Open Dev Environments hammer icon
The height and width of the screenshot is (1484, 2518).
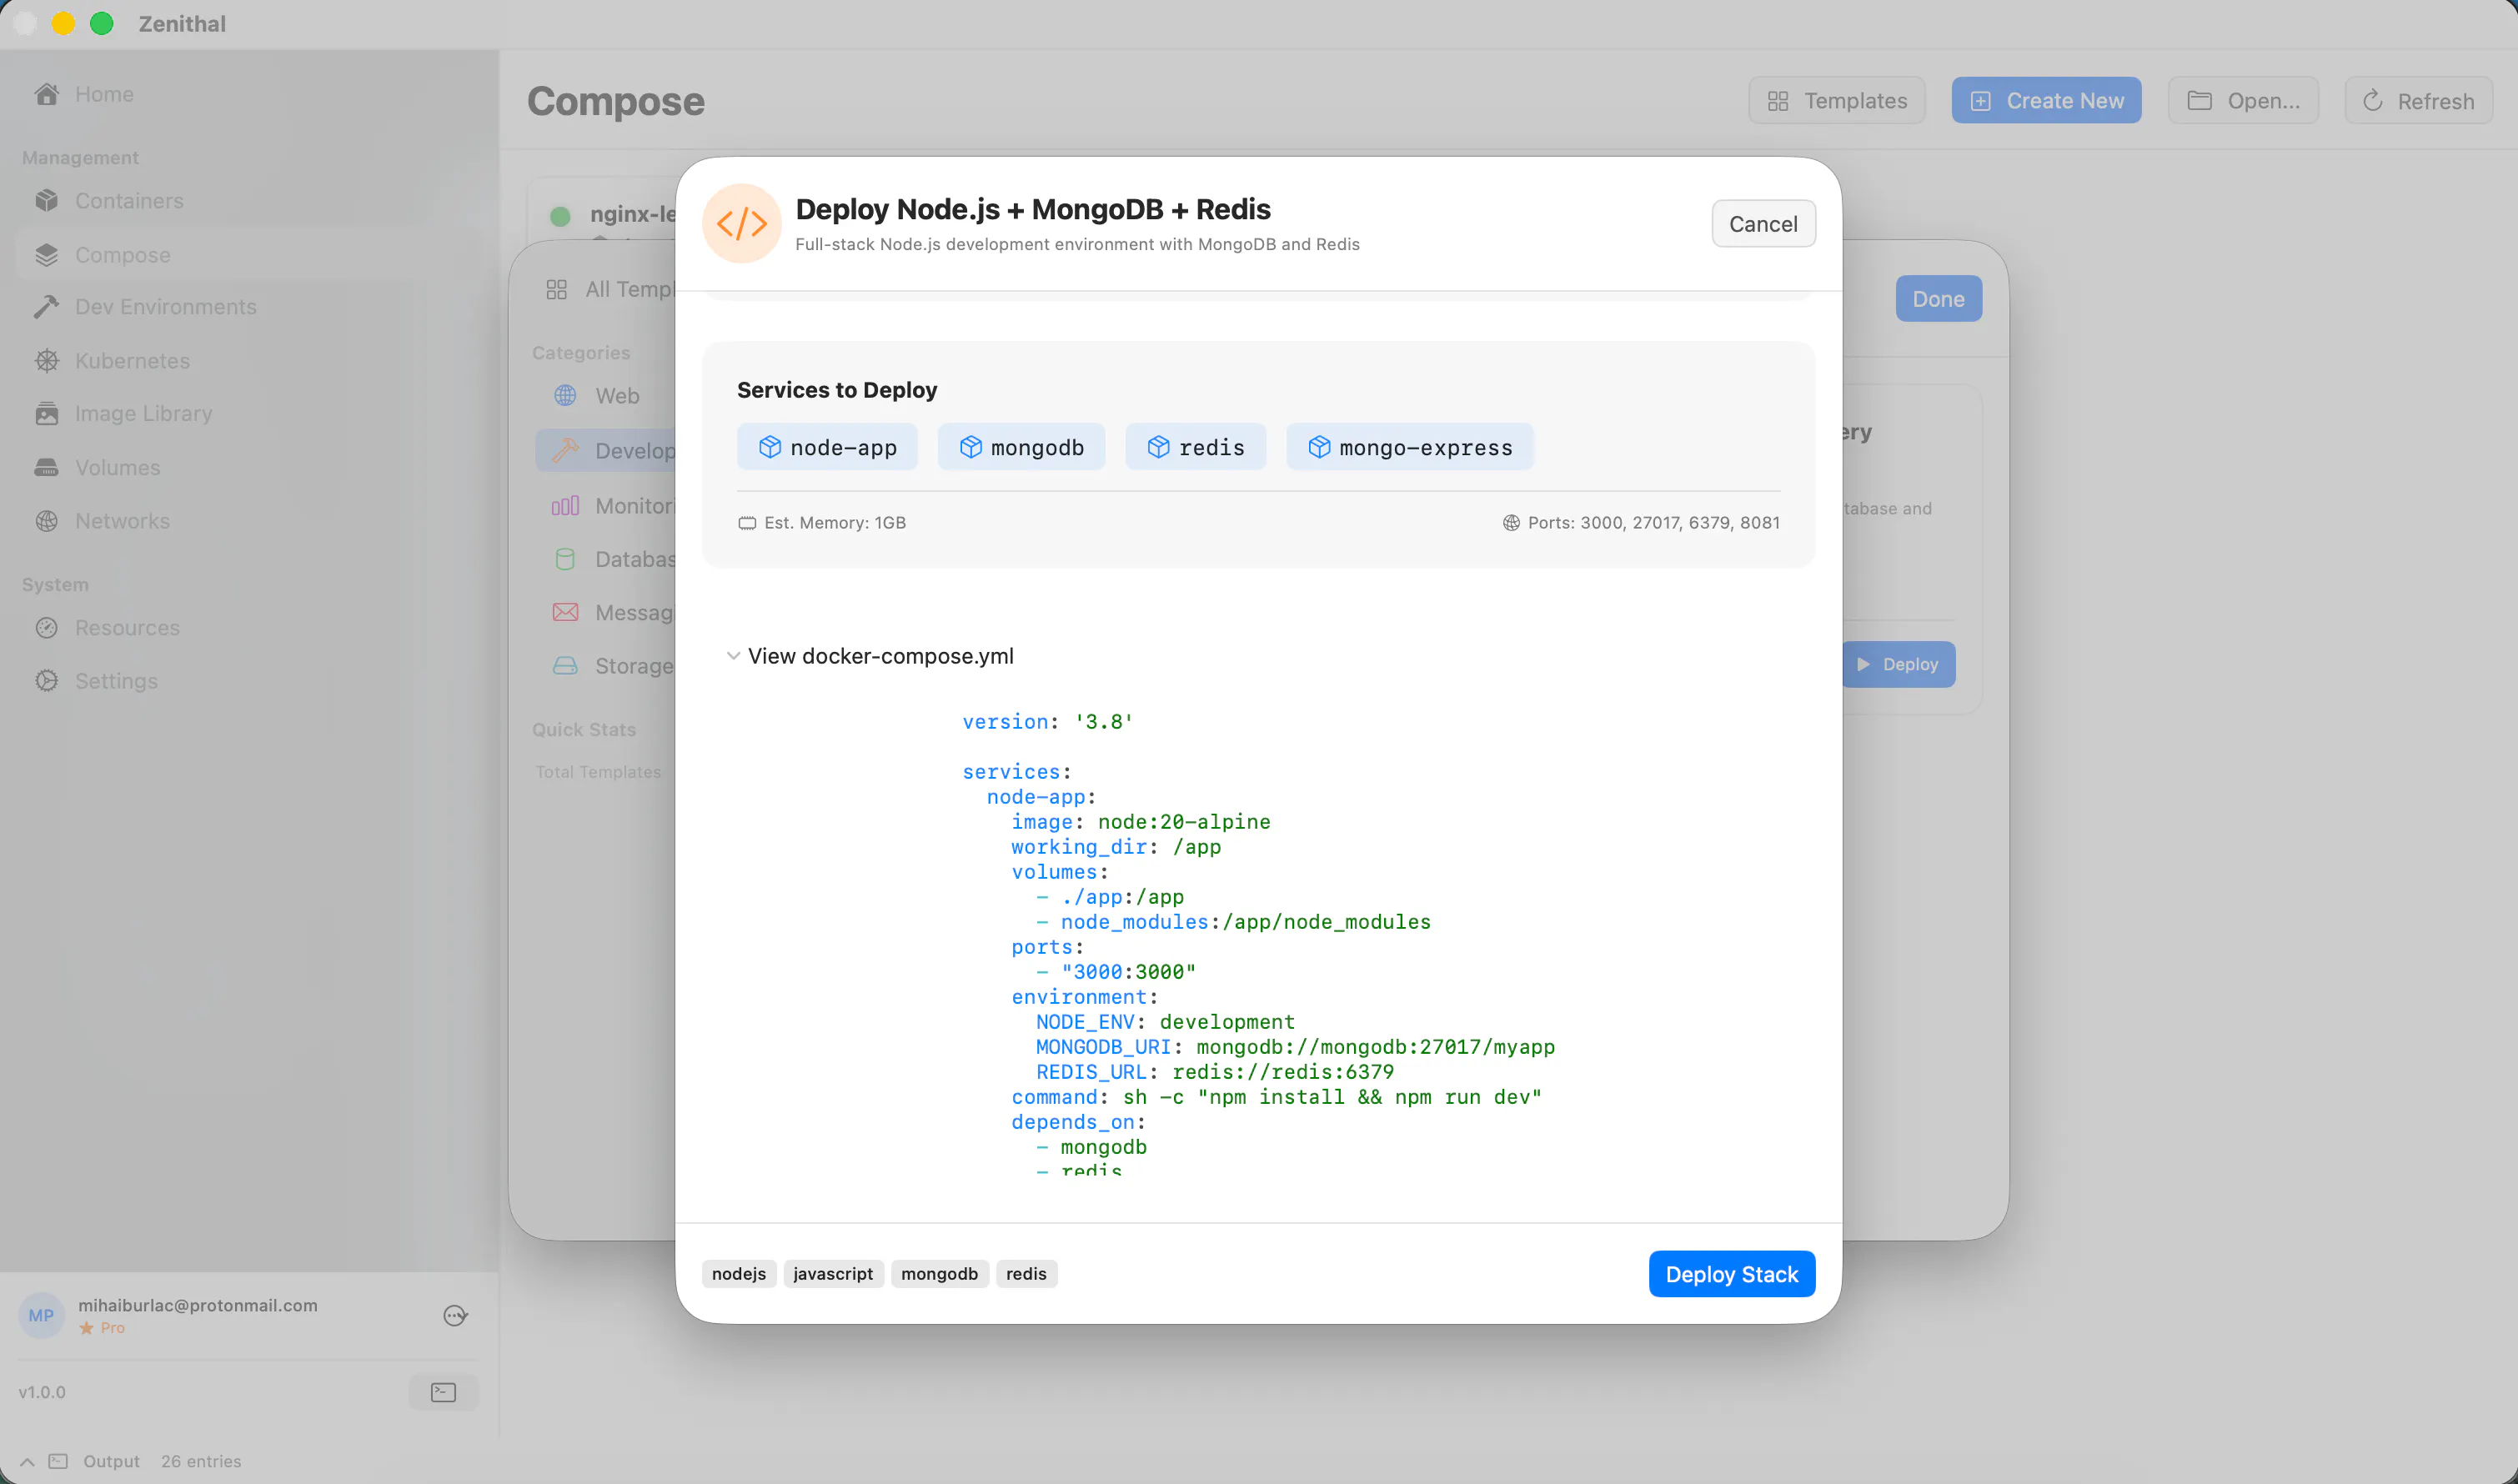tap(46, 307)
